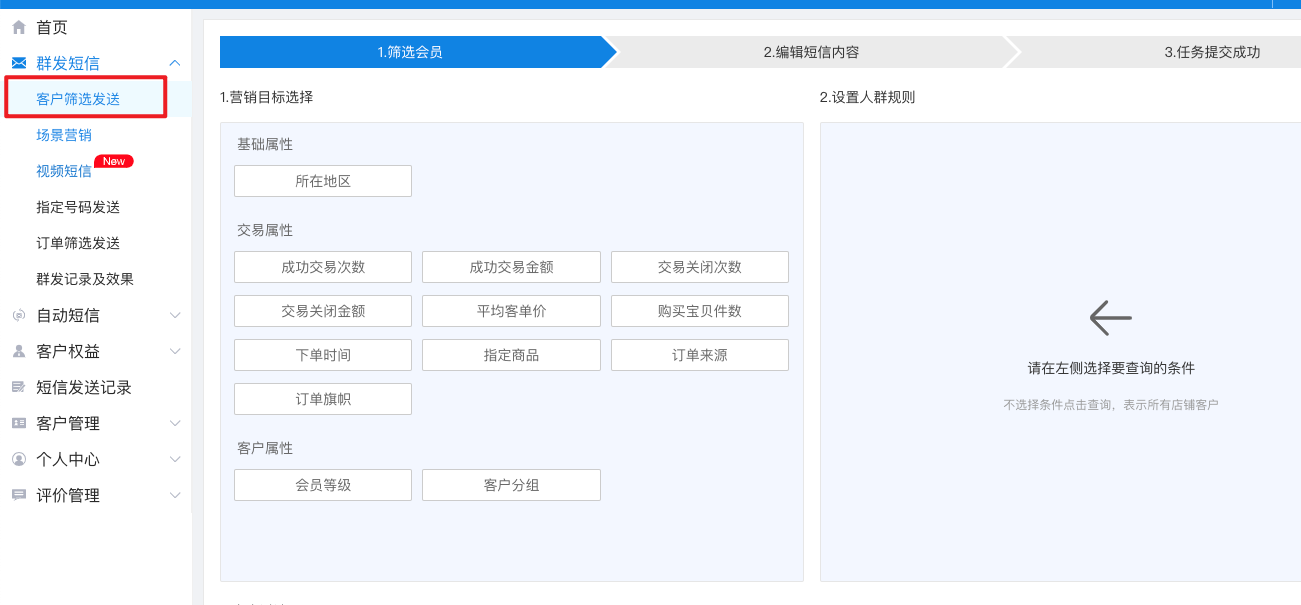Click step 1.筛选会员

(410, 52)
